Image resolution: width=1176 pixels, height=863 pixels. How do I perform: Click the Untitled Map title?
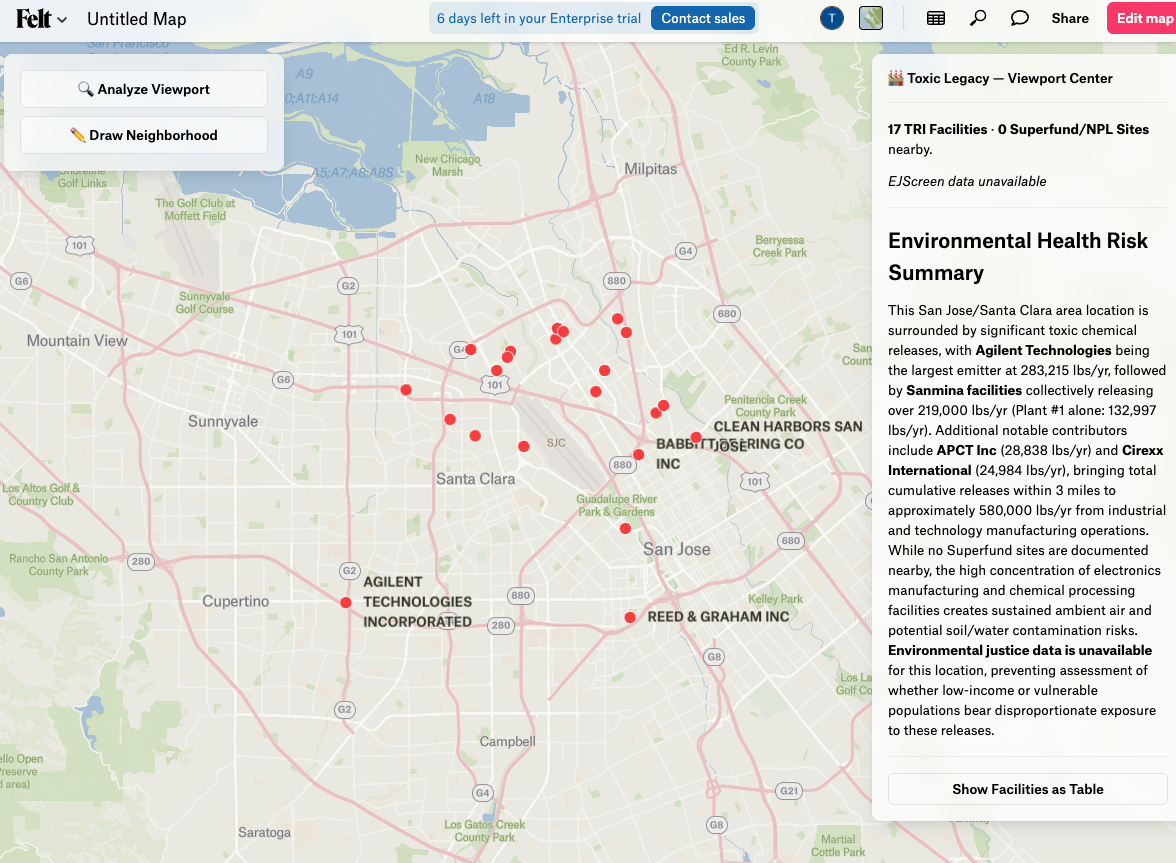136,19
